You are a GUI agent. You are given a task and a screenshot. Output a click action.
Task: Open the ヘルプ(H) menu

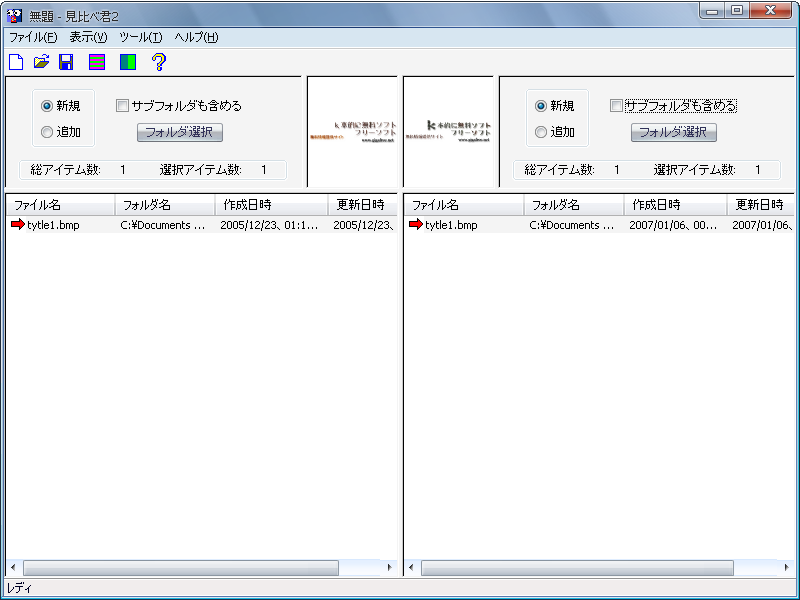(x=196, y=37)
